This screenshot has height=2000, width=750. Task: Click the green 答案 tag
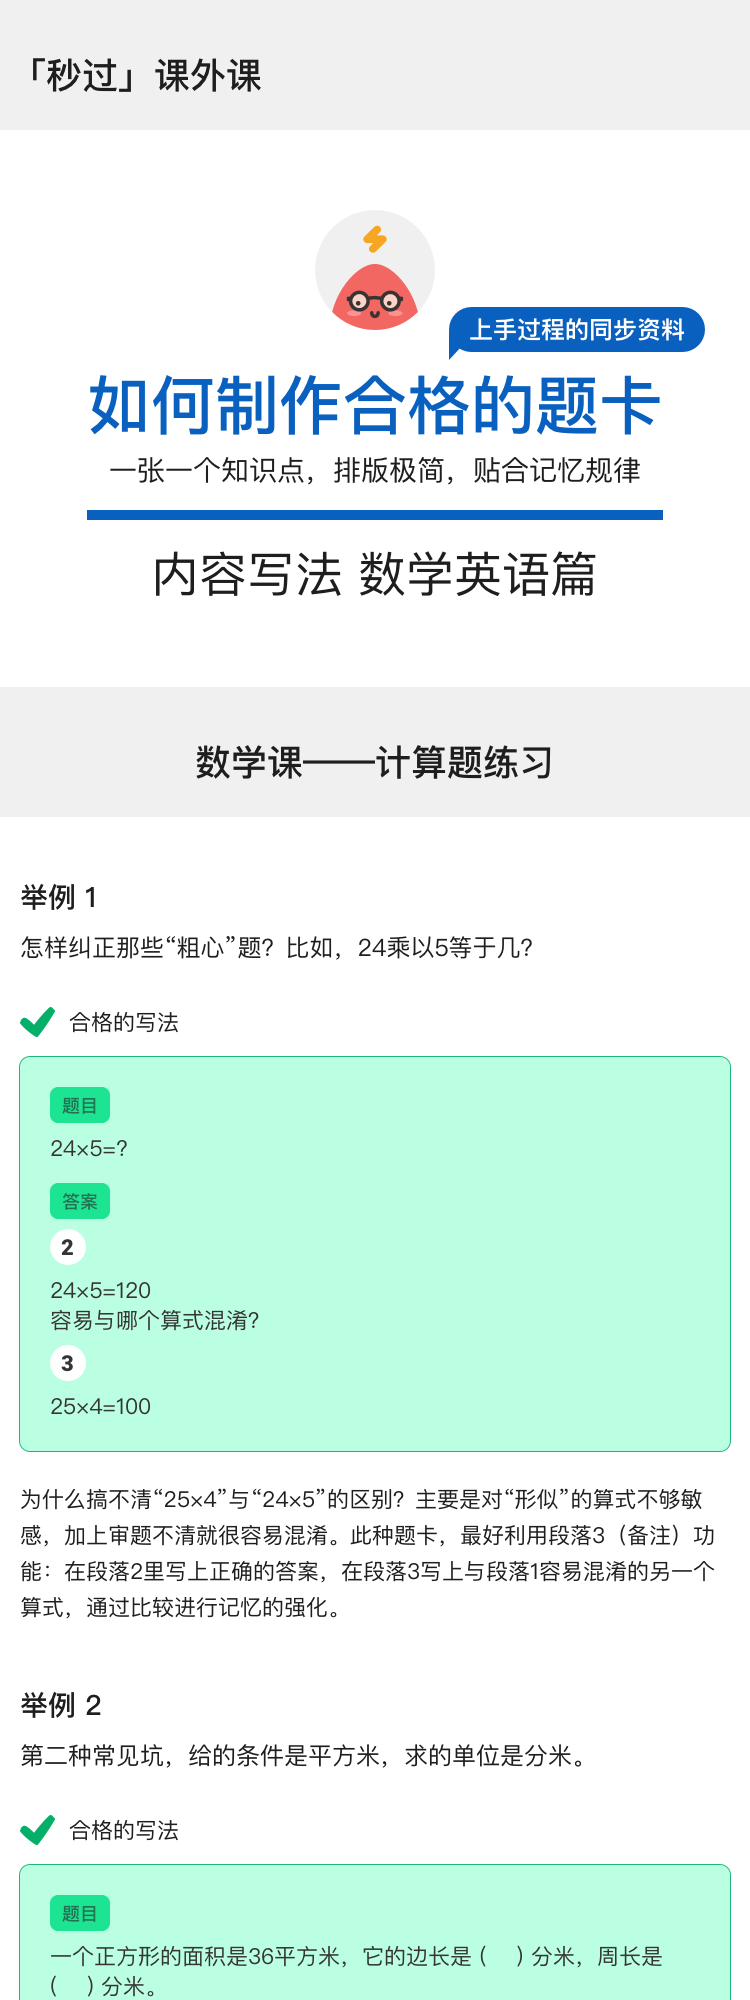coord(80,1201)
